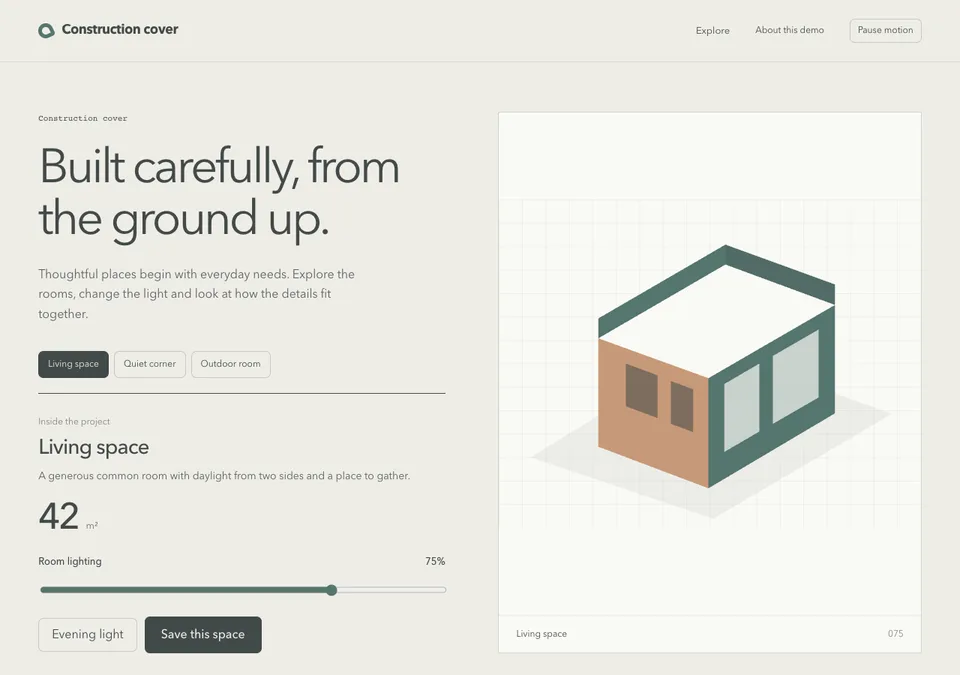Click the 75% lighting value
This screenshot has width=960, height=675.
tap(435, 561)
